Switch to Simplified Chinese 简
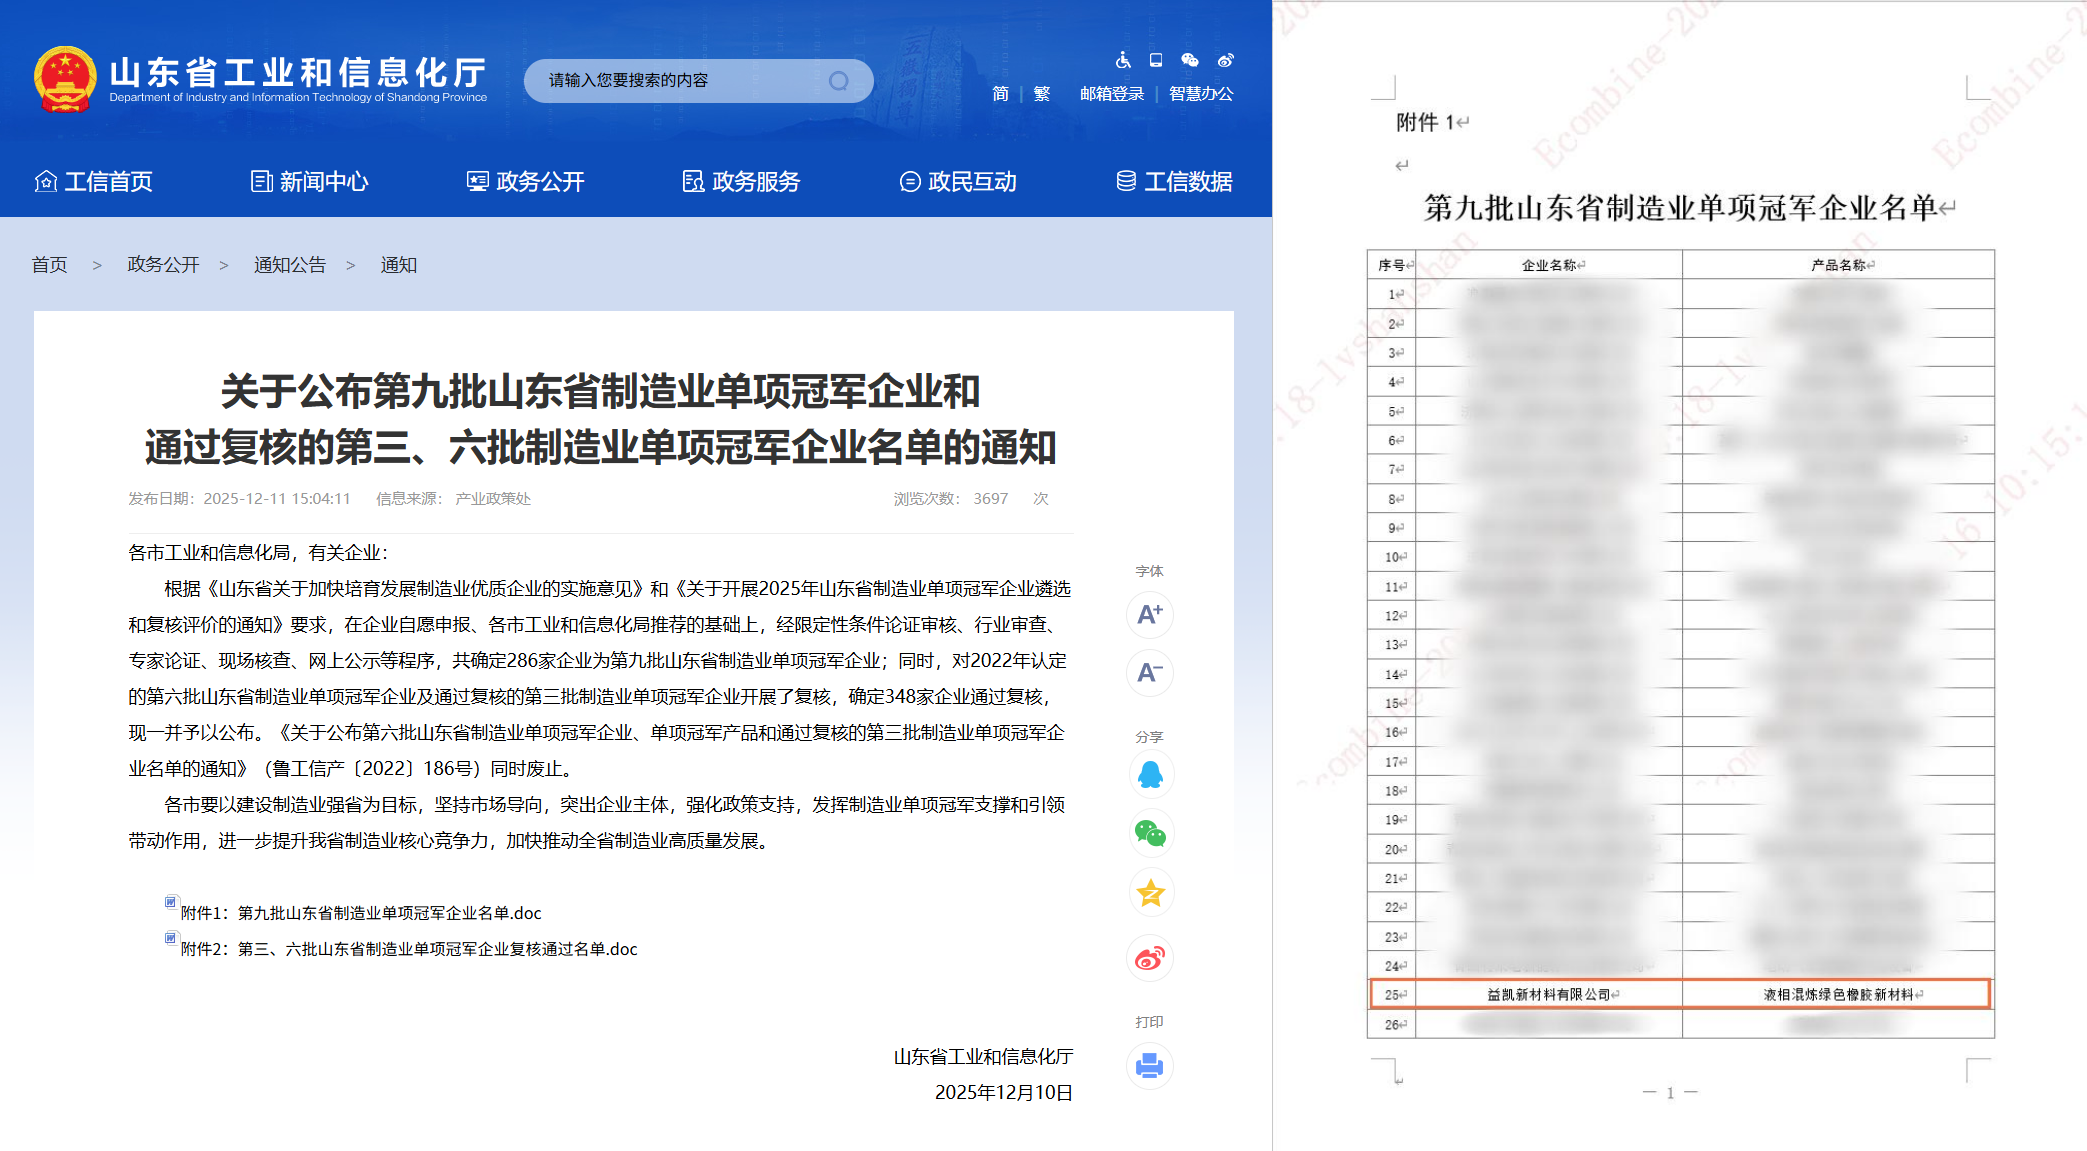The height and width of the screenshot is (1151, 2087). 1000,94
